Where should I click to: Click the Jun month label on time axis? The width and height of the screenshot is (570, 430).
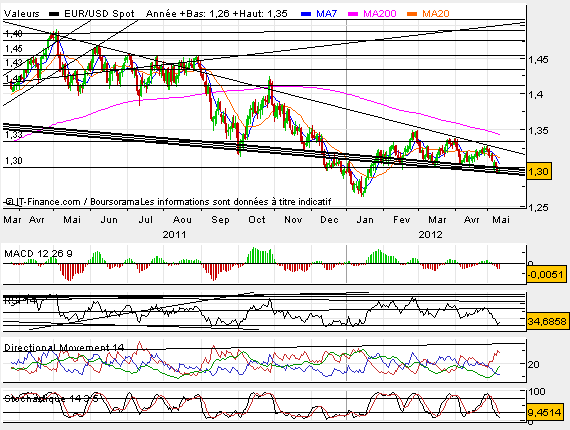(x=109, y=220)
